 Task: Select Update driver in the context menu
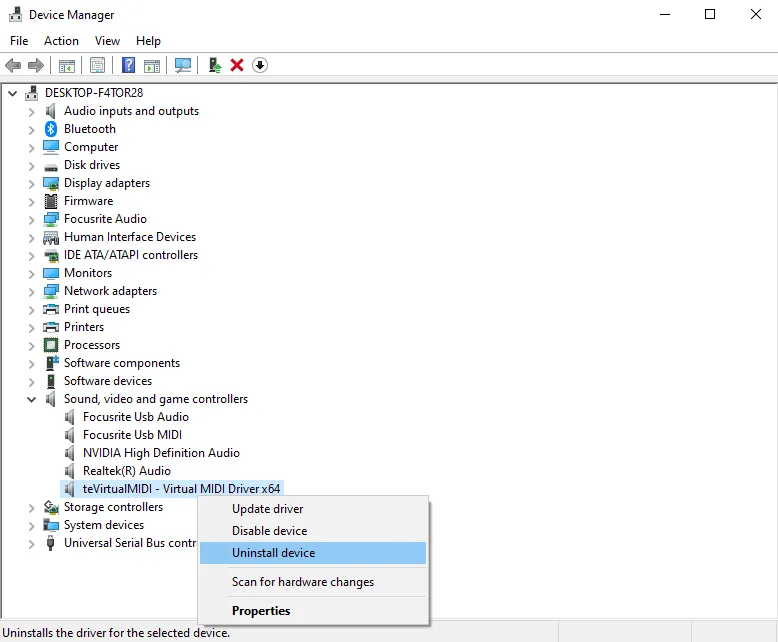coord(267,509)
